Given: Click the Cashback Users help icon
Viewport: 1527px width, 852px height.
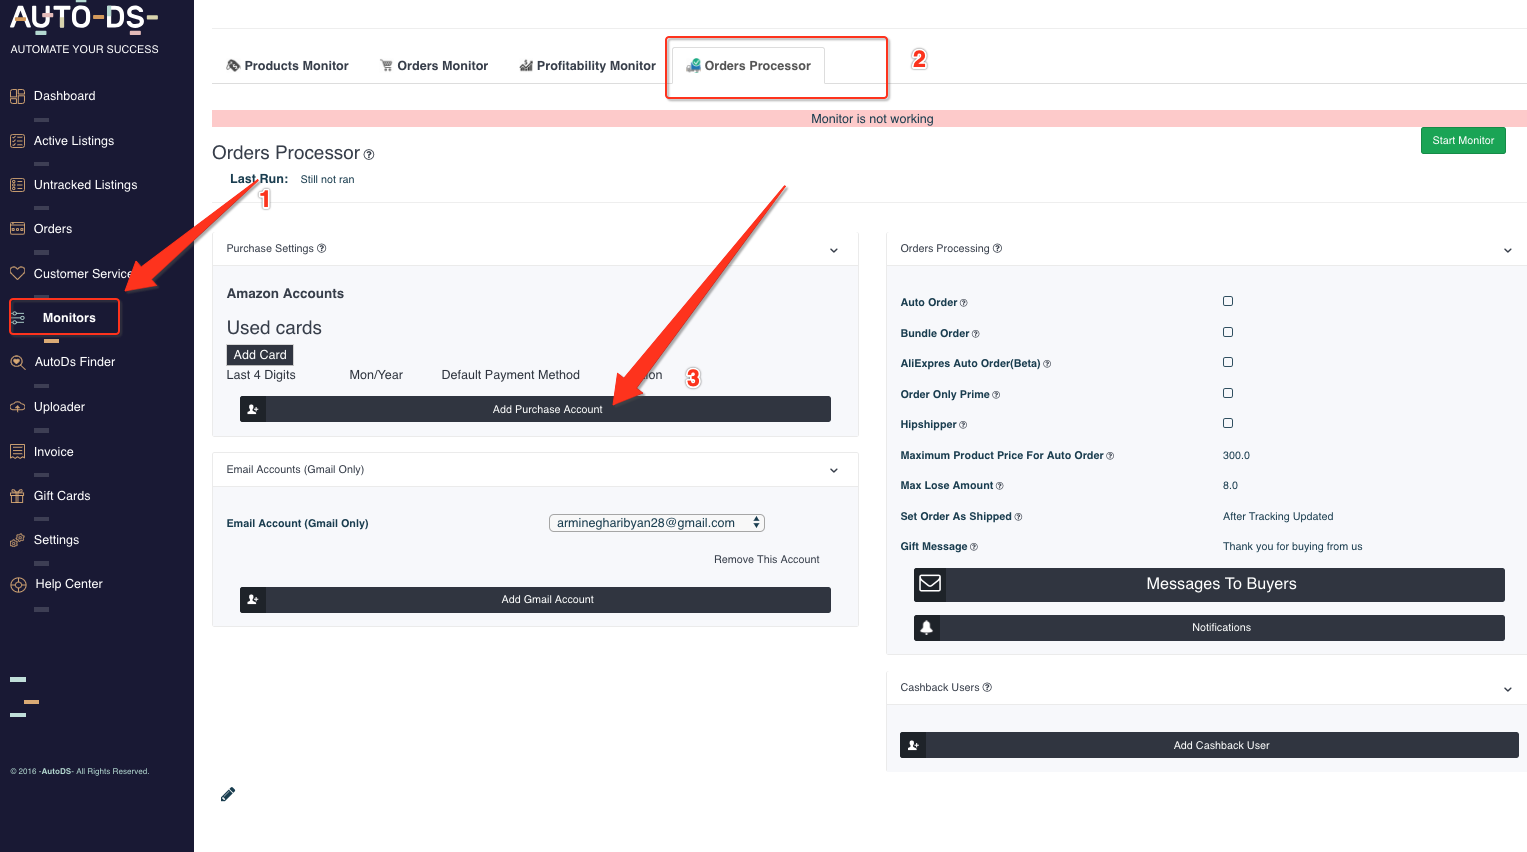Looking at the screenshot, I should coord(987,687).
